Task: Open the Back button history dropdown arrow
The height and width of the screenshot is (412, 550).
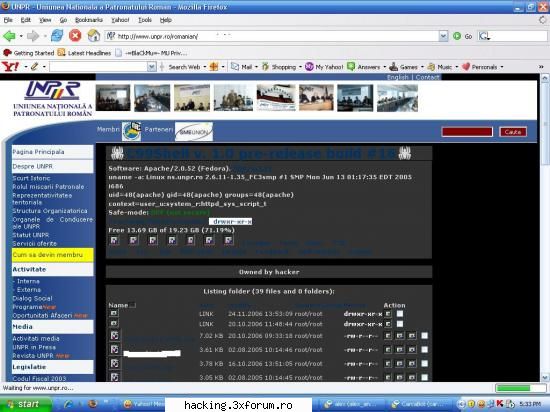Action: [21, 36]
